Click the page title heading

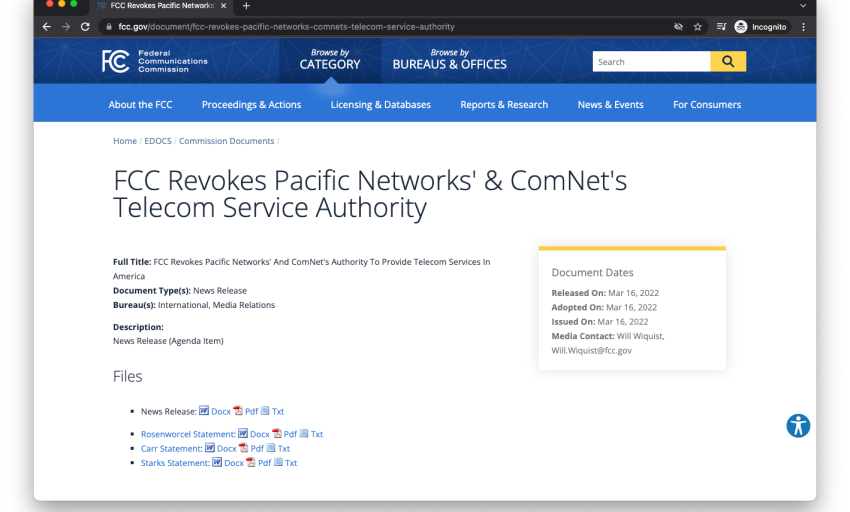coord(370,194)
